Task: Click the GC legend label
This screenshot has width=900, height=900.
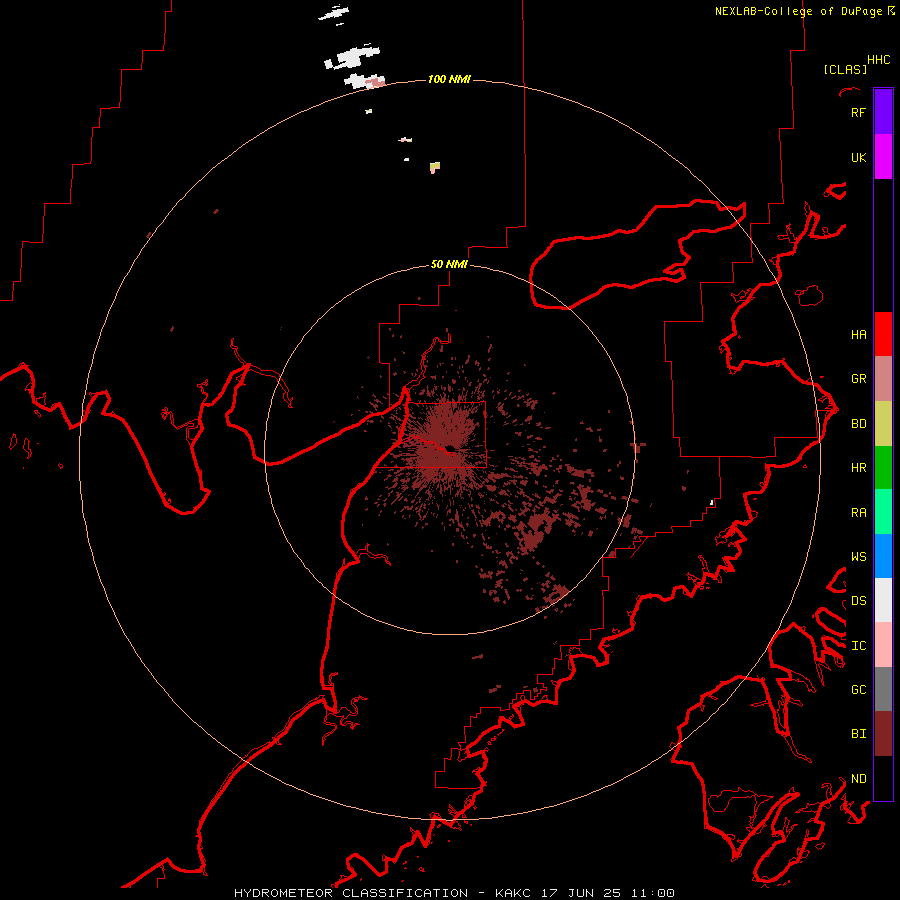Action: pyautogui.click(x=858, y=690)
